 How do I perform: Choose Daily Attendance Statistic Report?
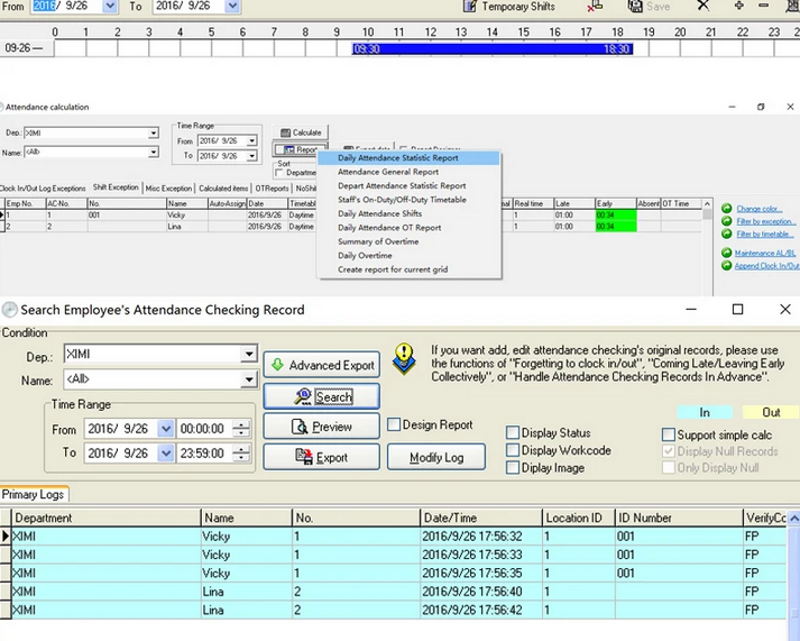click(408, 158)
